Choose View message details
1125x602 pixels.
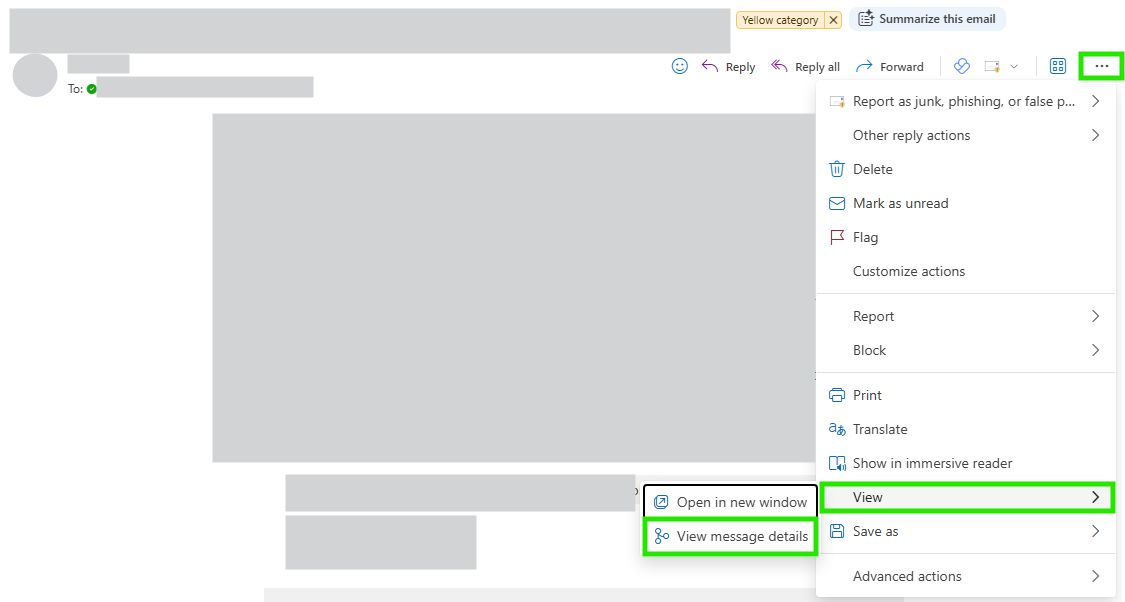[730, 537]
